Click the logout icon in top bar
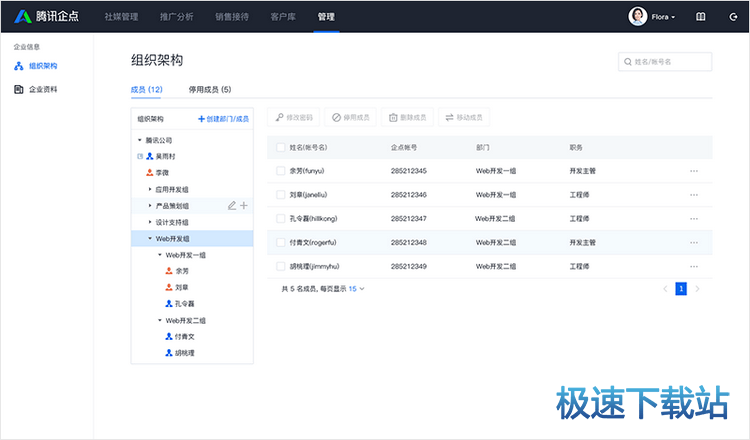750x440 pixels. coord(732,17)
